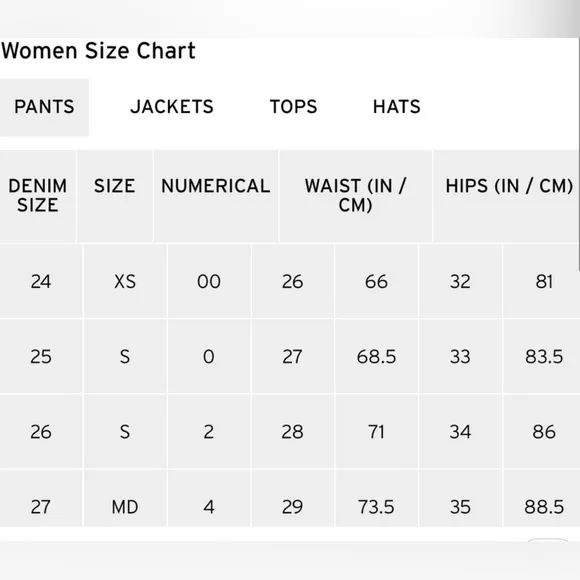Screen dimensions: 580x580
Task: Open the HATS size tab
Action: pyautogui.click(x=397, y=107)
